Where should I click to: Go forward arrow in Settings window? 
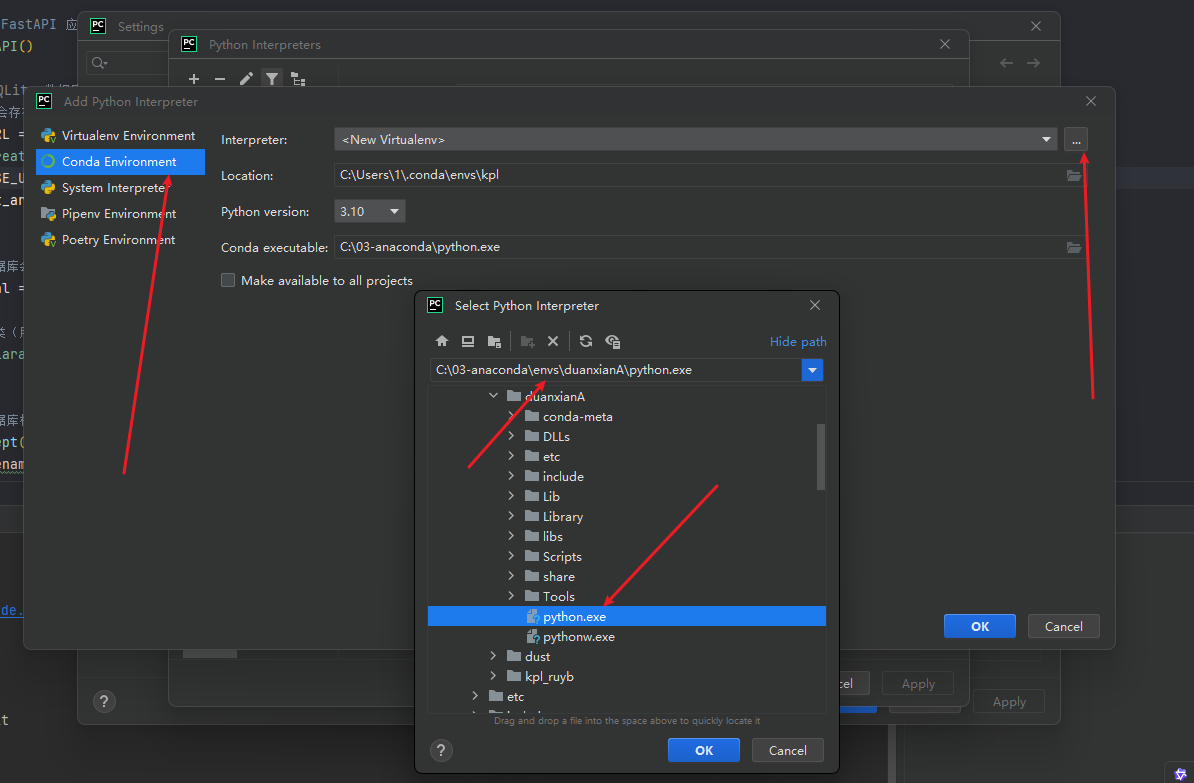(x=1033, y=63)
